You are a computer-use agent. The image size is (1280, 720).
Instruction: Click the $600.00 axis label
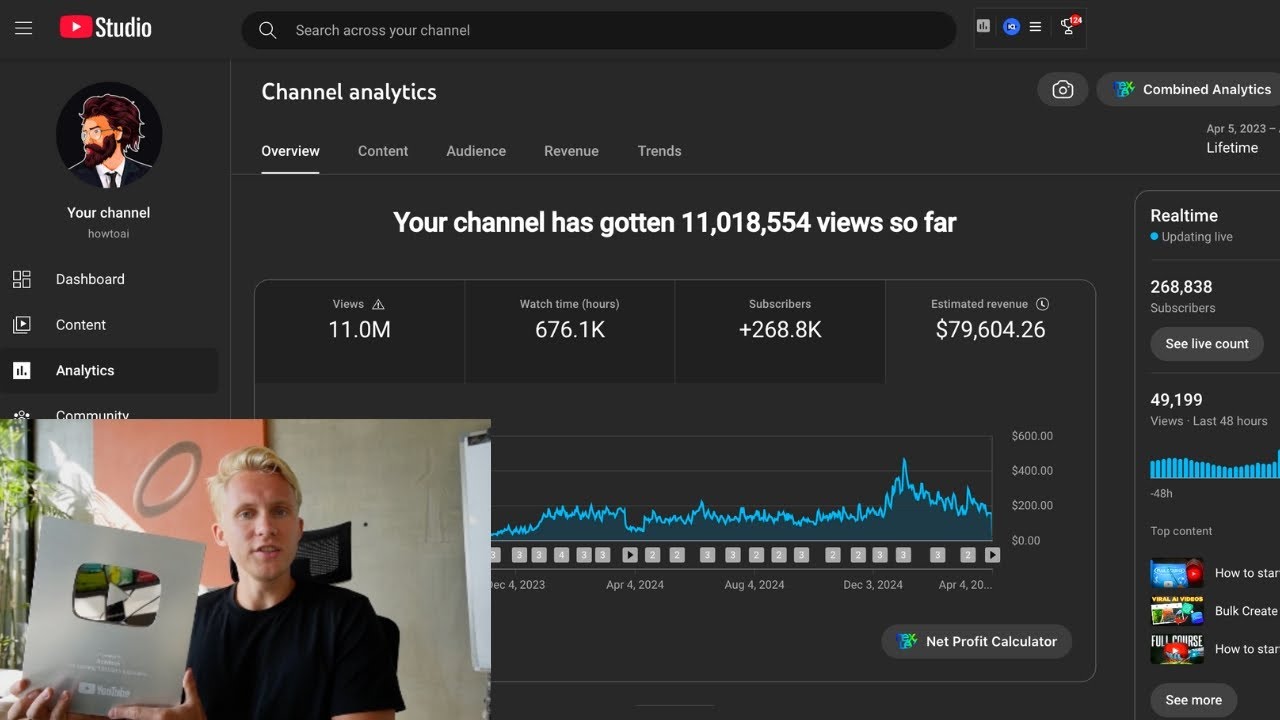[1032, 436]
